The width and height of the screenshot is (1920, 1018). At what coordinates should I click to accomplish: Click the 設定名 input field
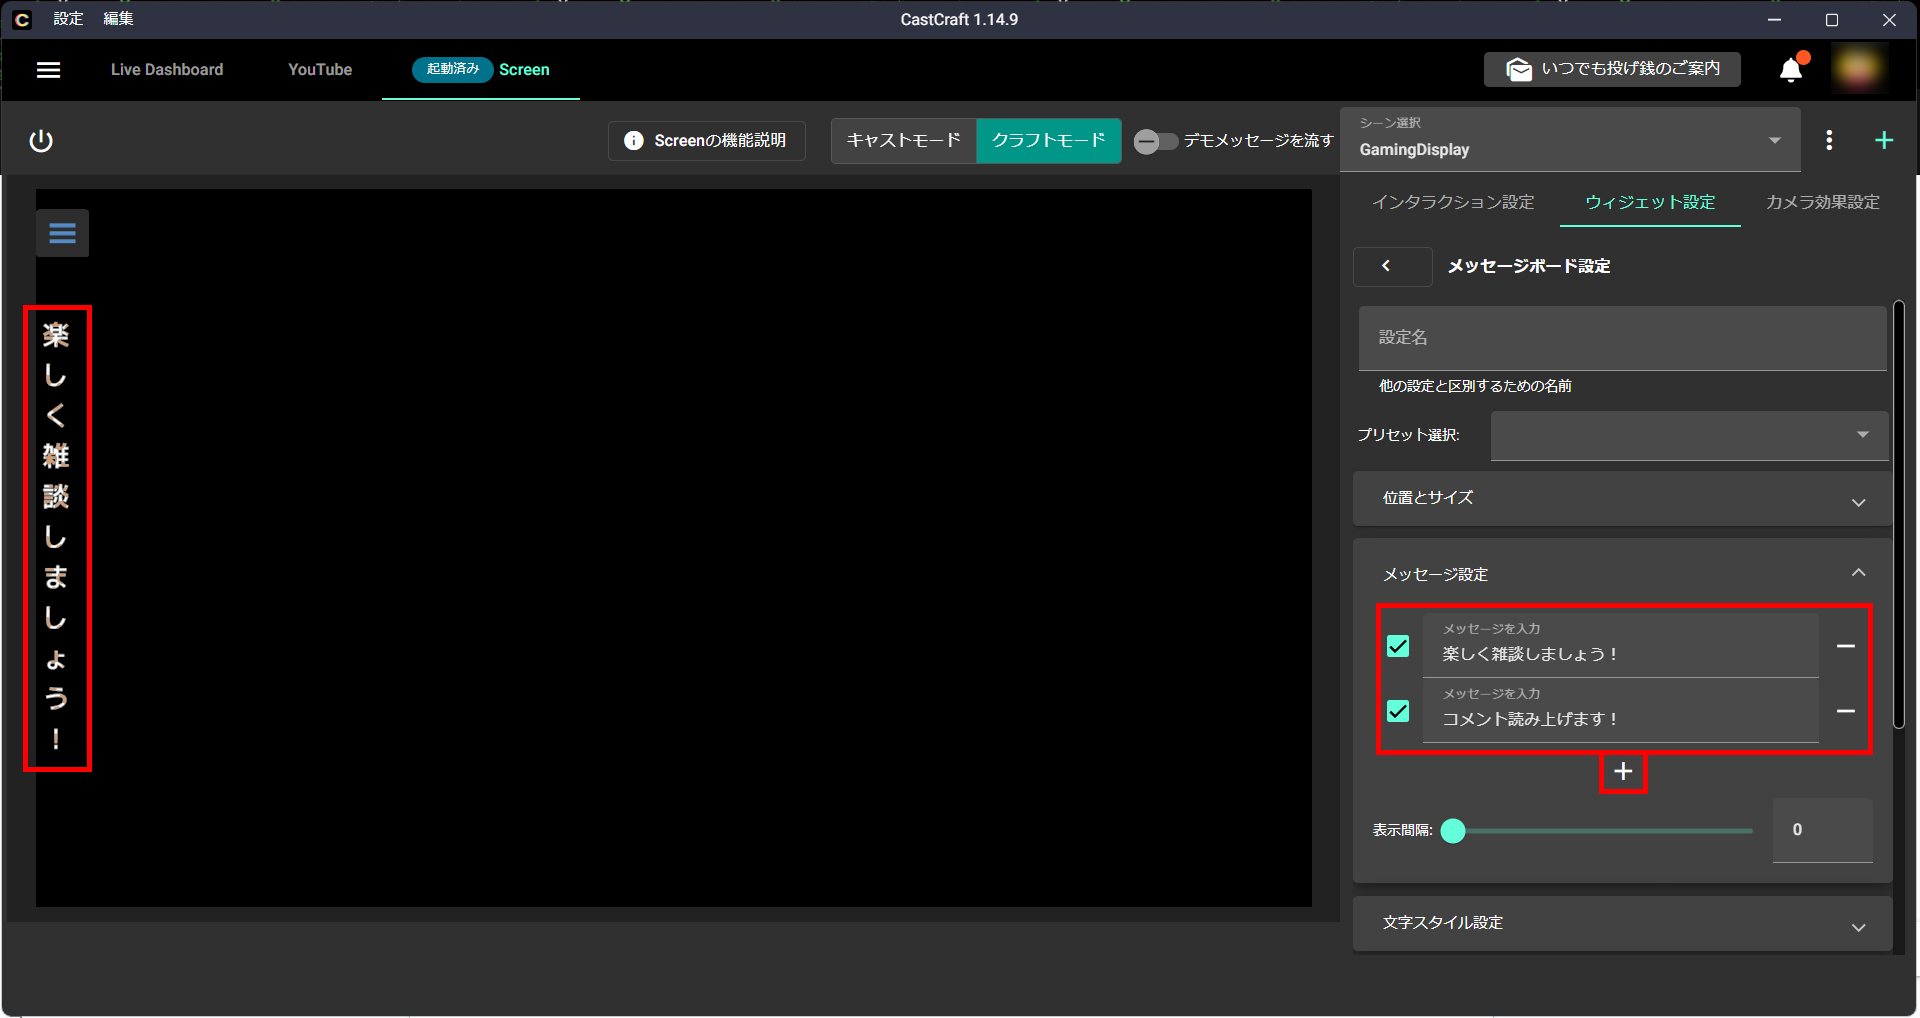pos(1622,338)
